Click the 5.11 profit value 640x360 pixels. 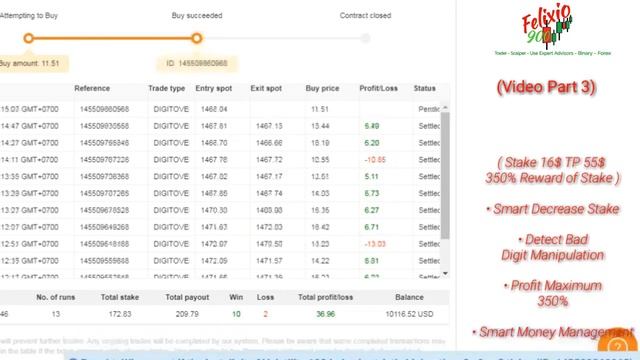pos(371,177)
